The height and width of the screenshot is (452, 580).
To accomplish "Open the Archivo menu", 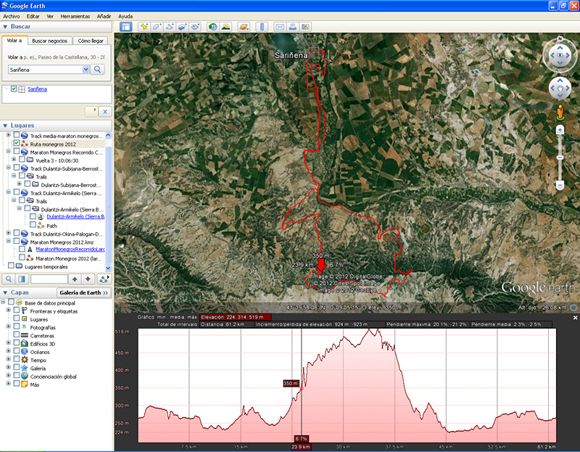I will click(11, 16).
